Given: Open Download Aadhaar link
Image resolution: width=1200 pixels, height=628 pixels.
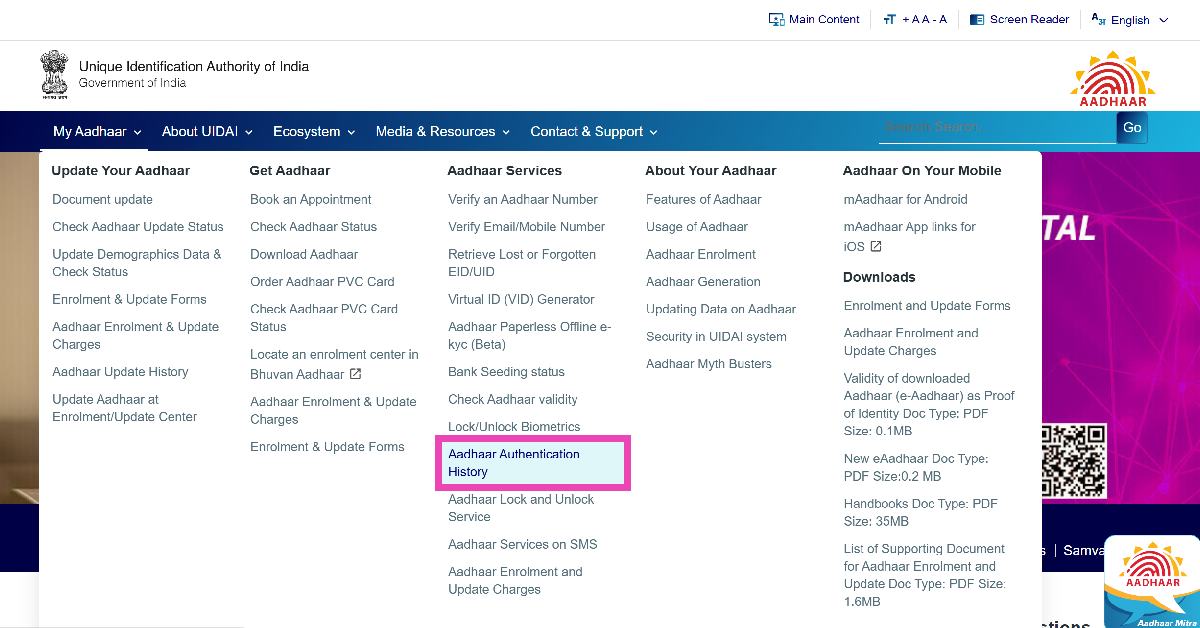Looking at the screenshot, I should (x=304, y=255).
